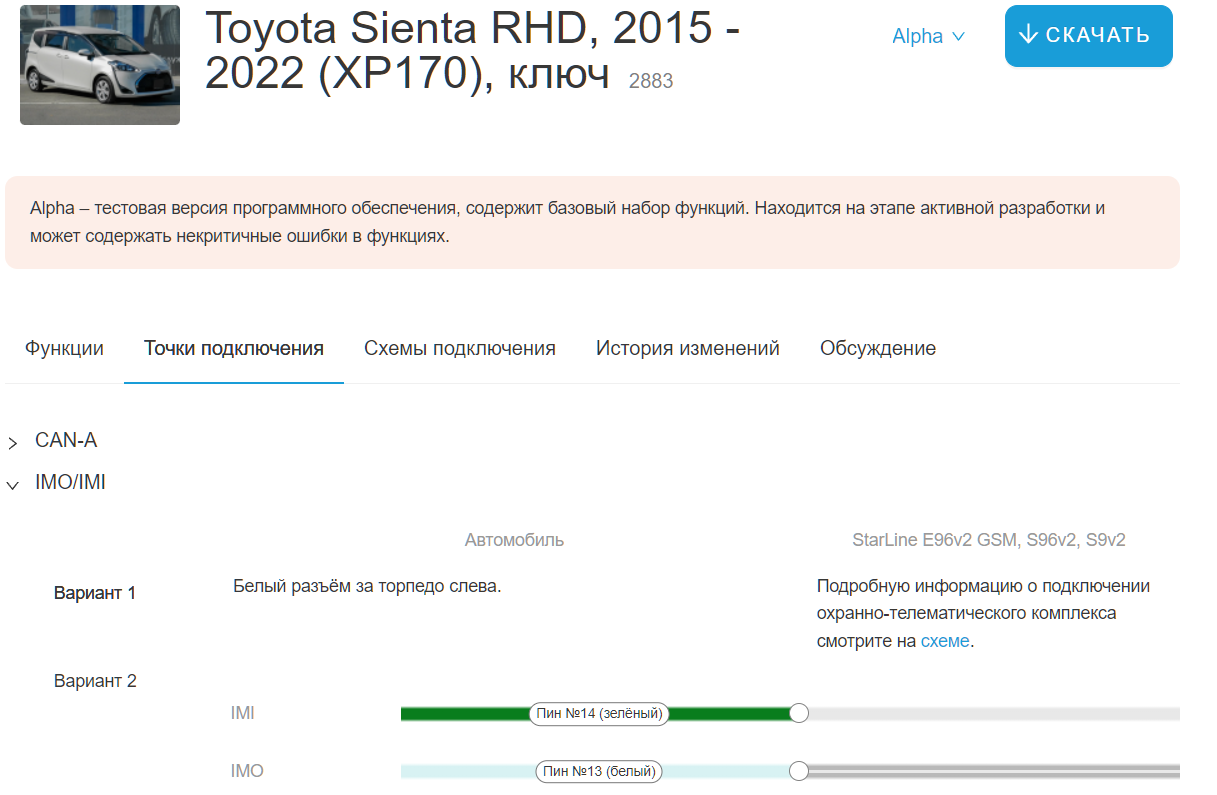Click the Пин №13 (белый) label
This screenshot has width=1217, height=795.
pyautogui.click(x=599, y=771)
